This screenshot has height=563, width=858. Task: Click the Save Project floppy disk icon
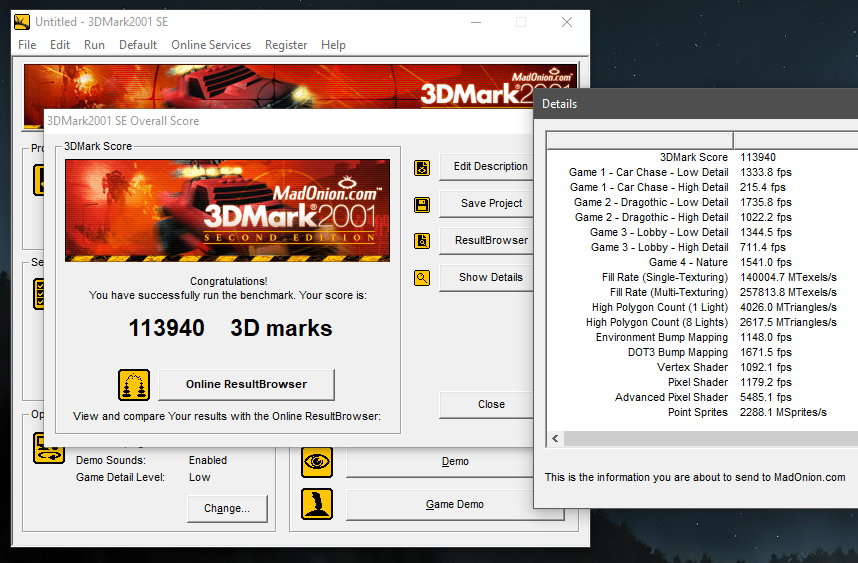point(422,205)
